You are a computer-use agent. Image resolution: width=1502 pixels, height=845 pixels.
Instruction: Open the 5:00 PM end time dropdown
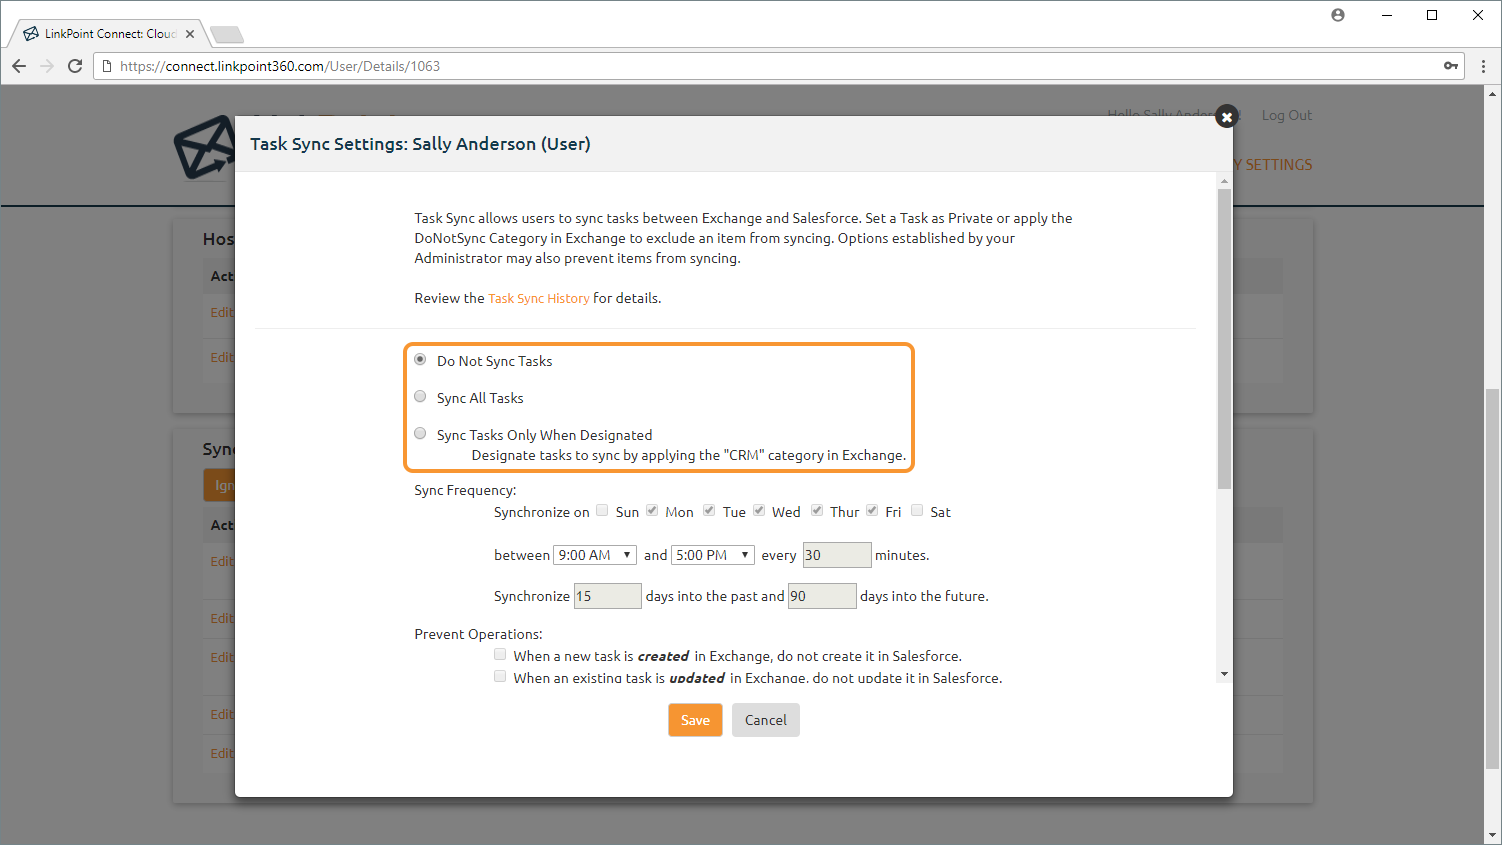tap(713, 555)
